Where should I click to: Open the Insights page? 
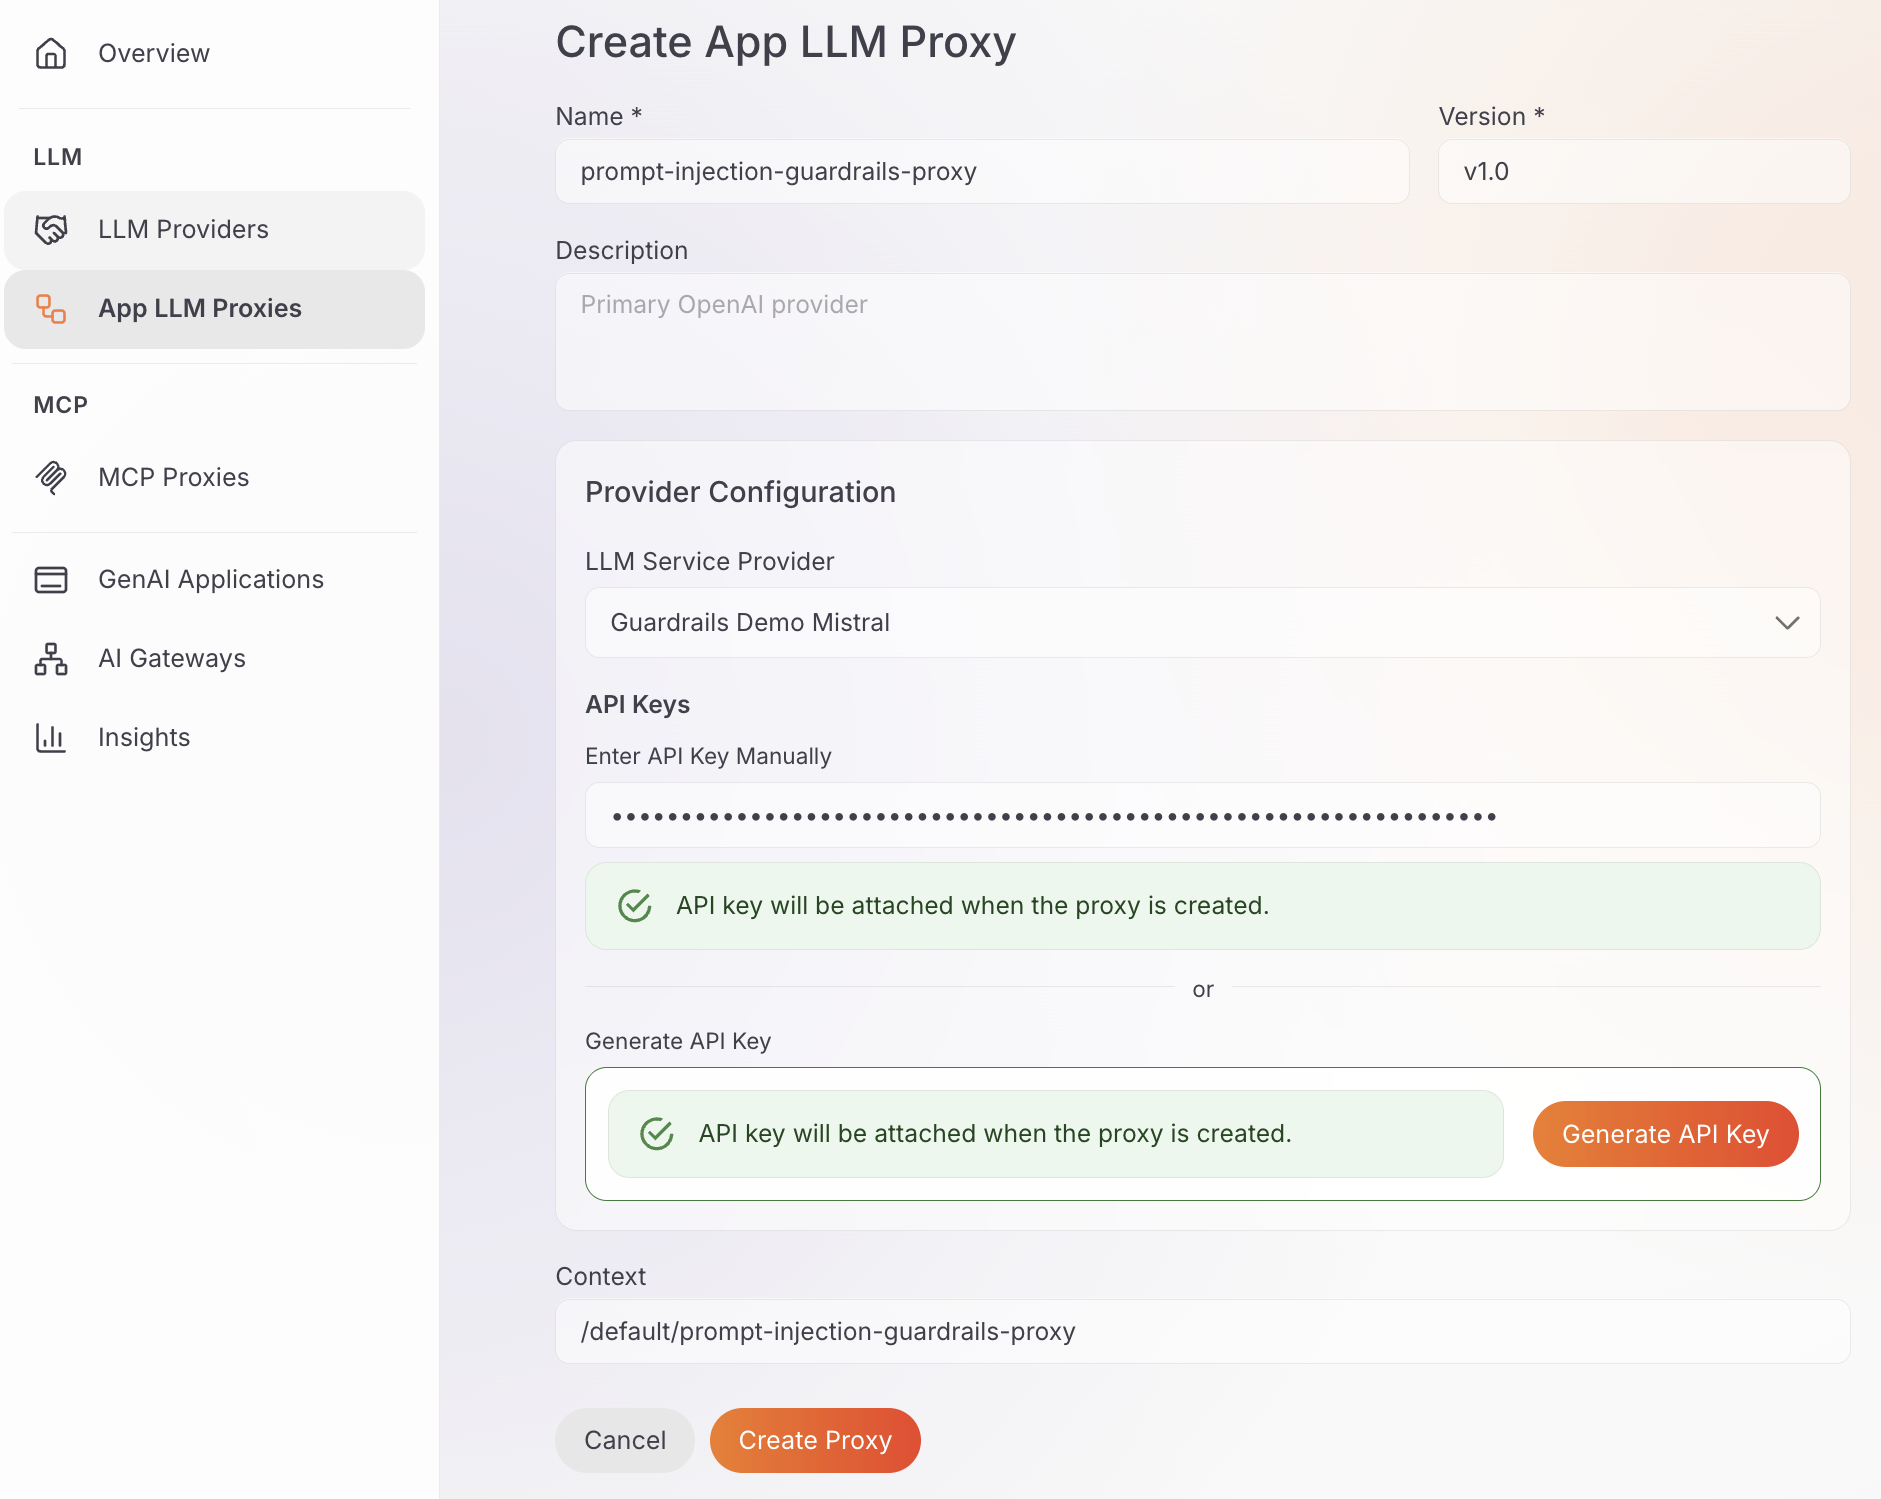click(215, 737)
